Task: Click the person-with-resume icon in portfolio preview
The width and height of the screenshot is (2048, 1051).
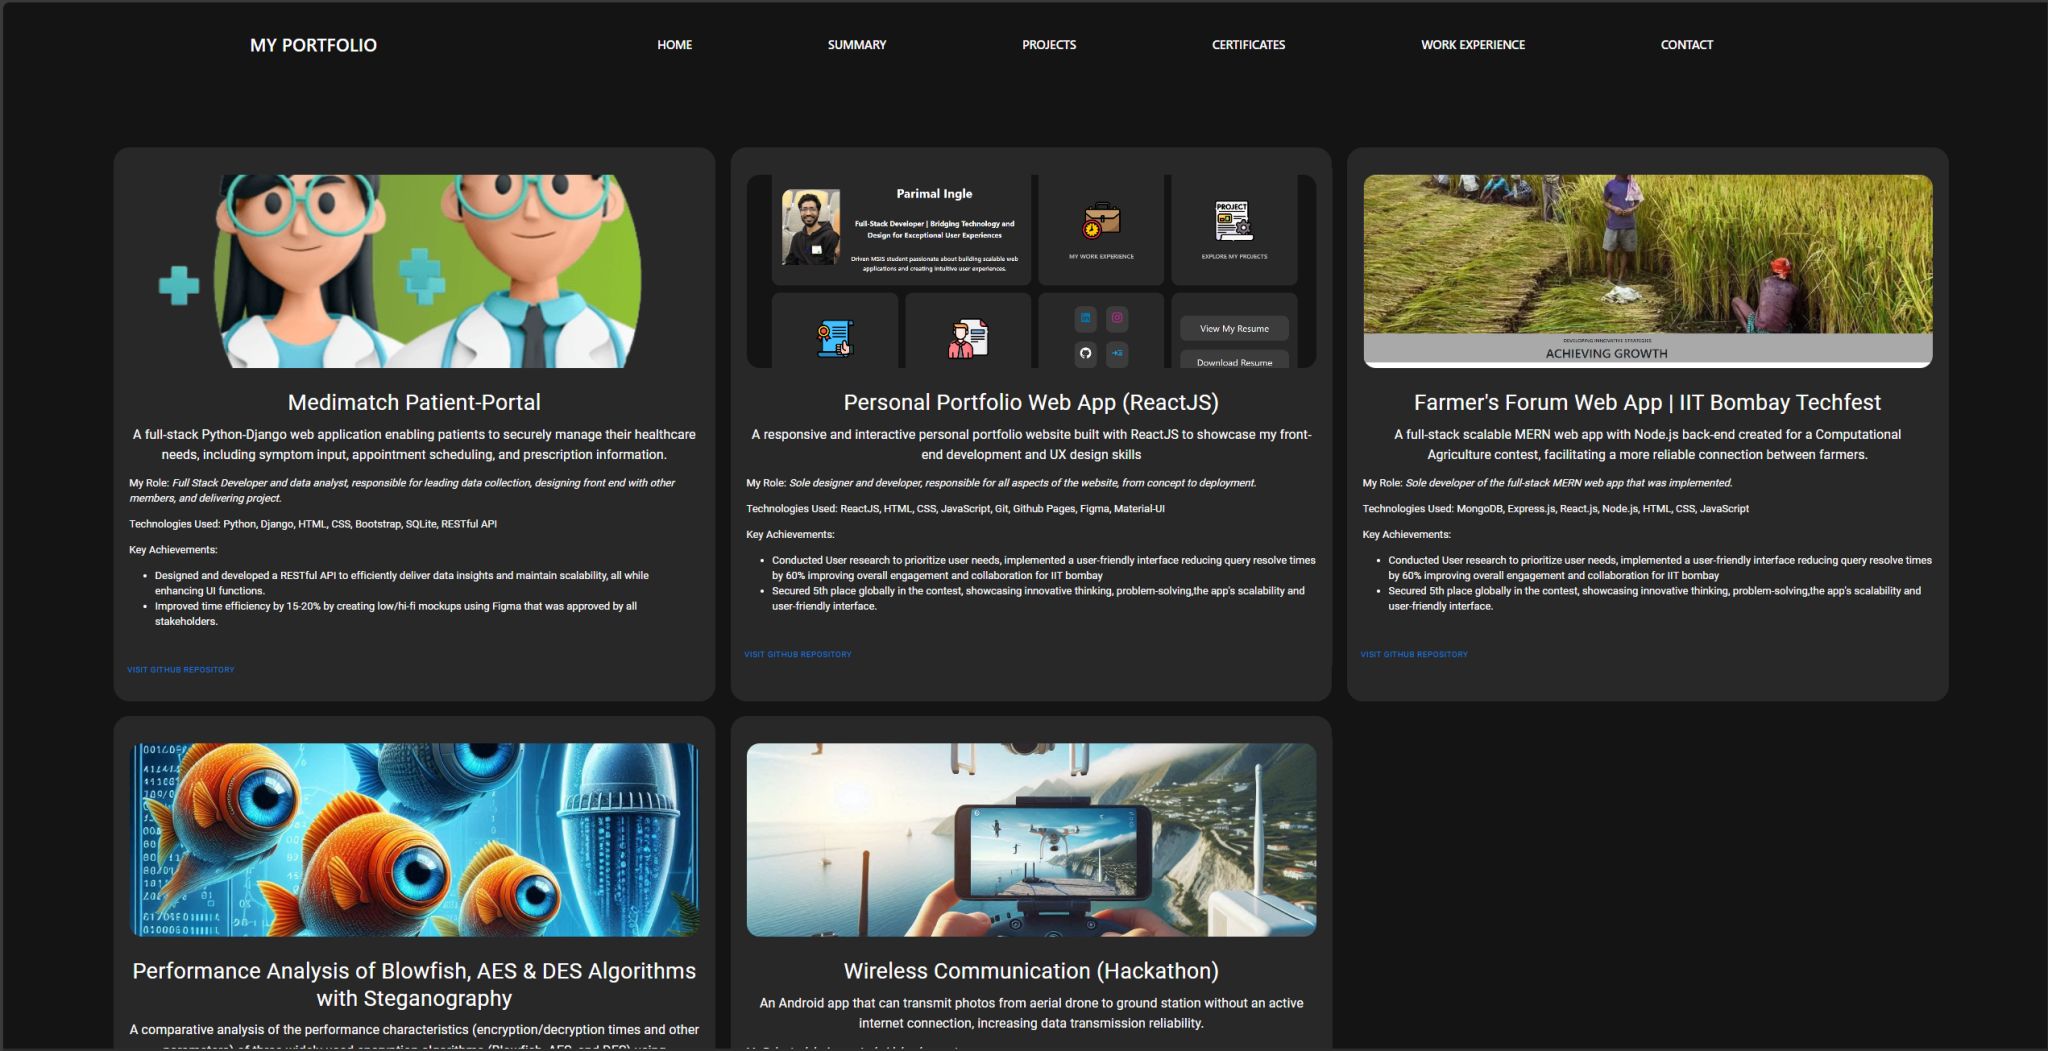Action: click(967, 339)
